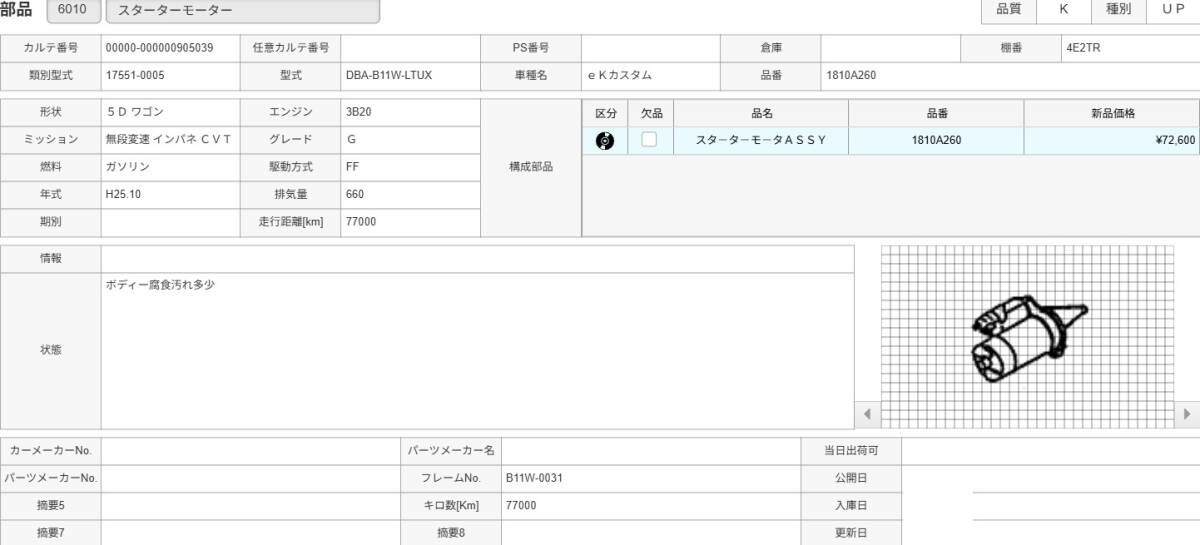The height and width of the screenshot is (545, 1200).
Task: Click the empty 摘要8 field
Action: 650,533
